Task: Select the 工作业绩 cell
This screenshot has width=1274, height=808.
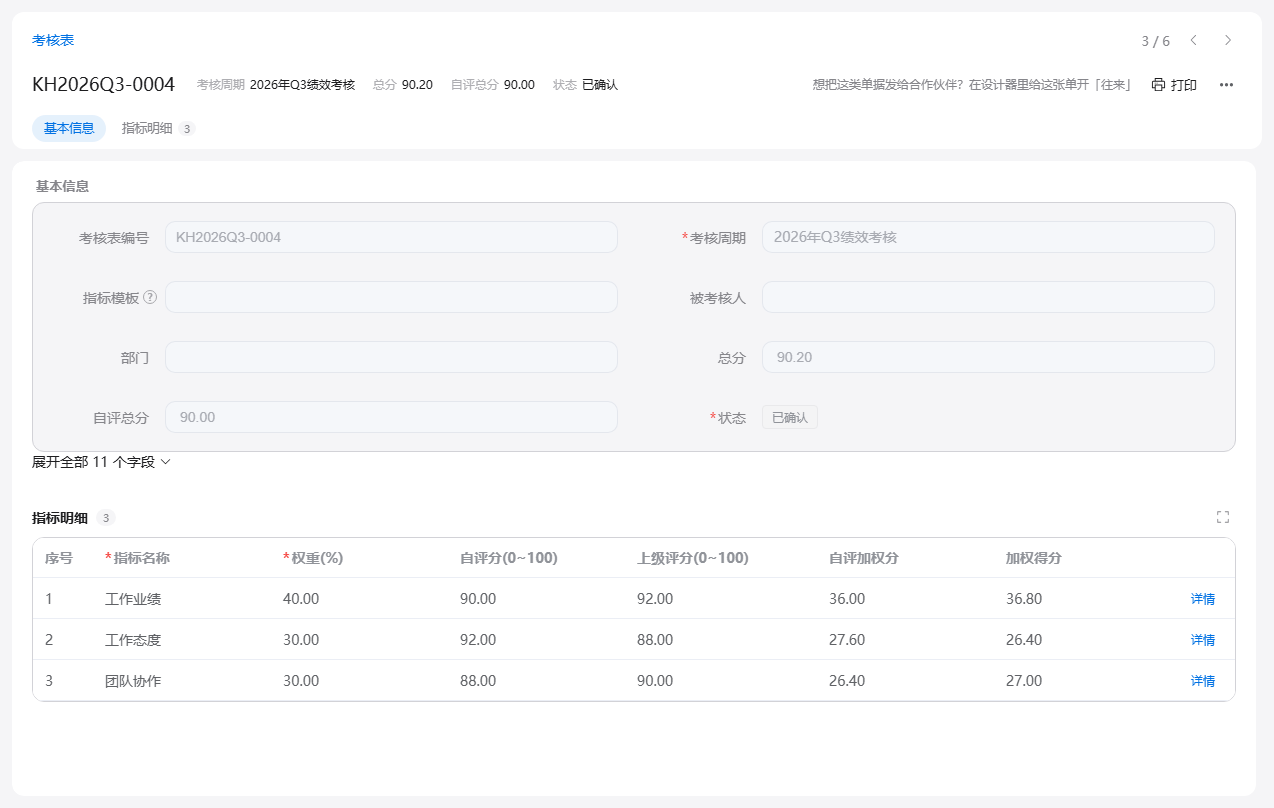Action: point(133,599)
